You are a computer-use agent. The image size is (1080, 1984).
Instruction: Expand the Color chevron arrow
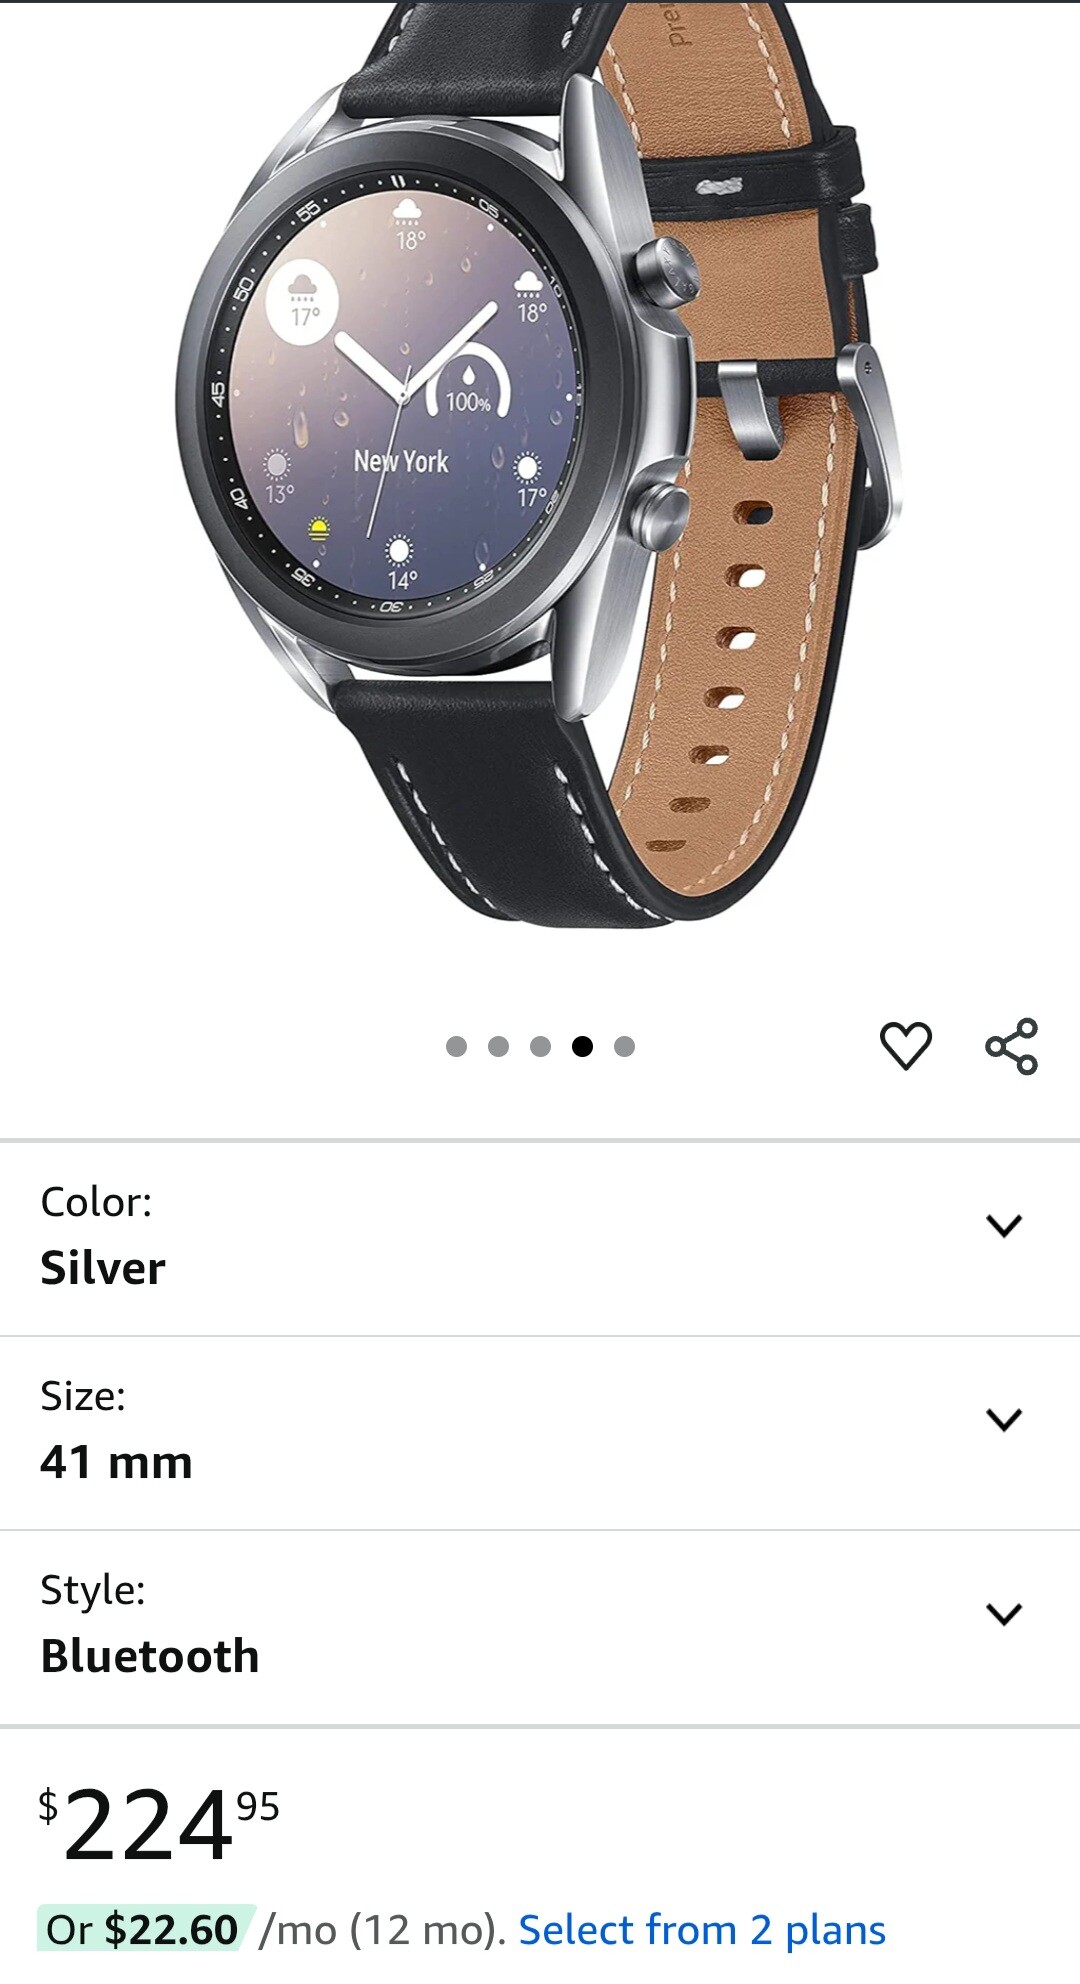point(1004,1225)
